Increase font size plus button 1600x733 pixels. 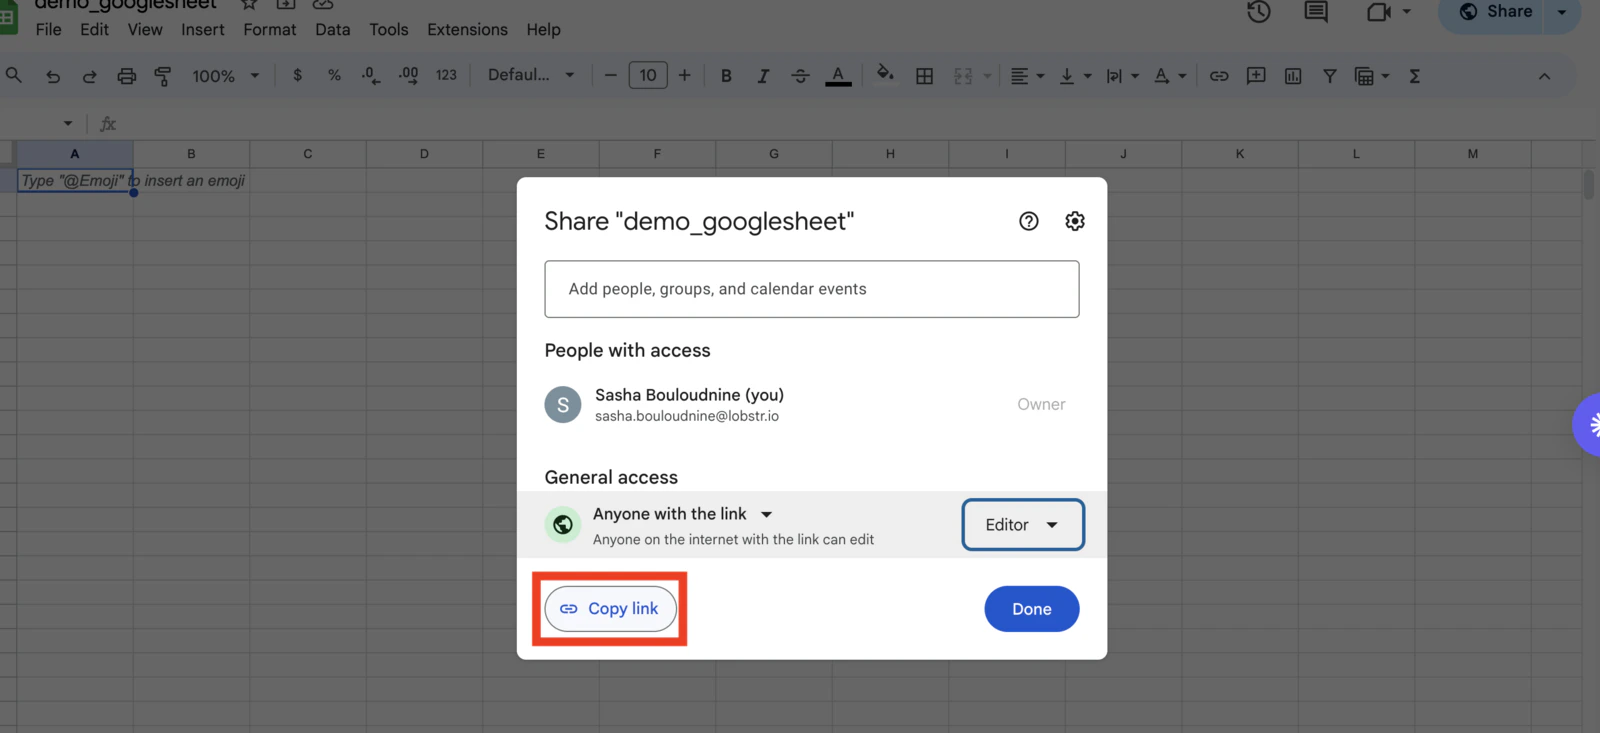684,76
